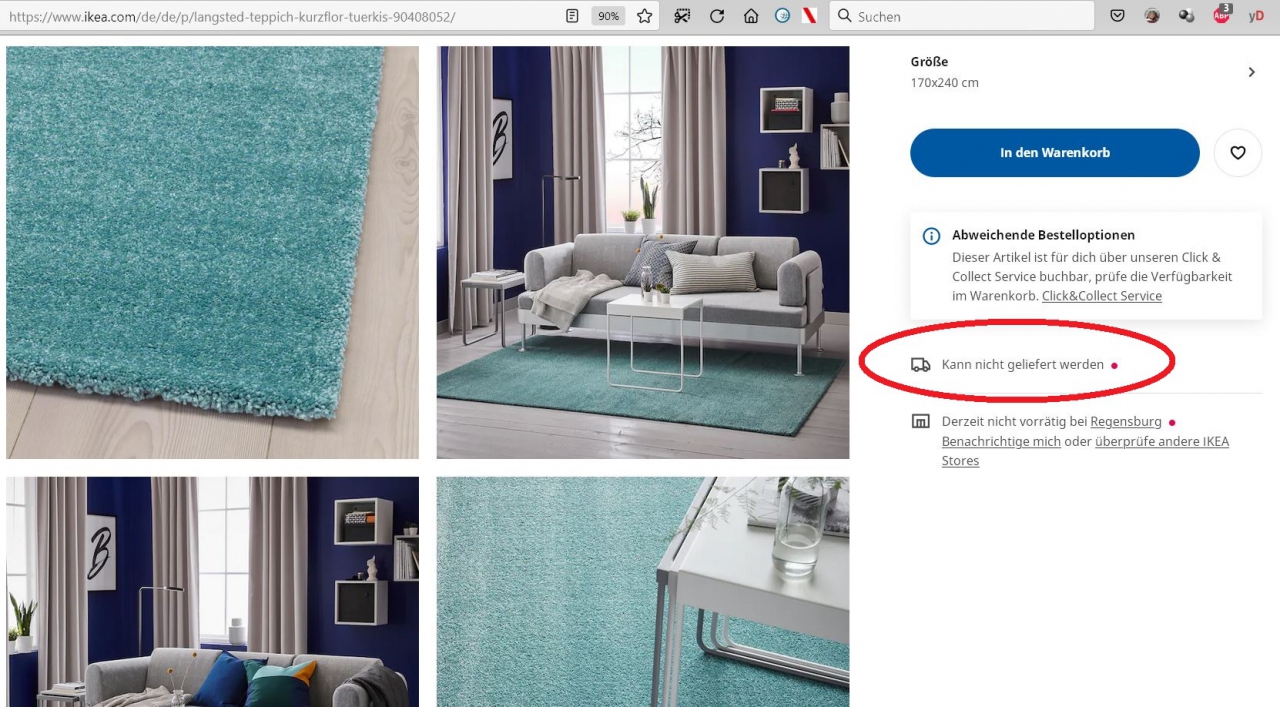Expand Größe size selection chevron
Viewport: 1280px width, 707px height.
pos(1251,72)
